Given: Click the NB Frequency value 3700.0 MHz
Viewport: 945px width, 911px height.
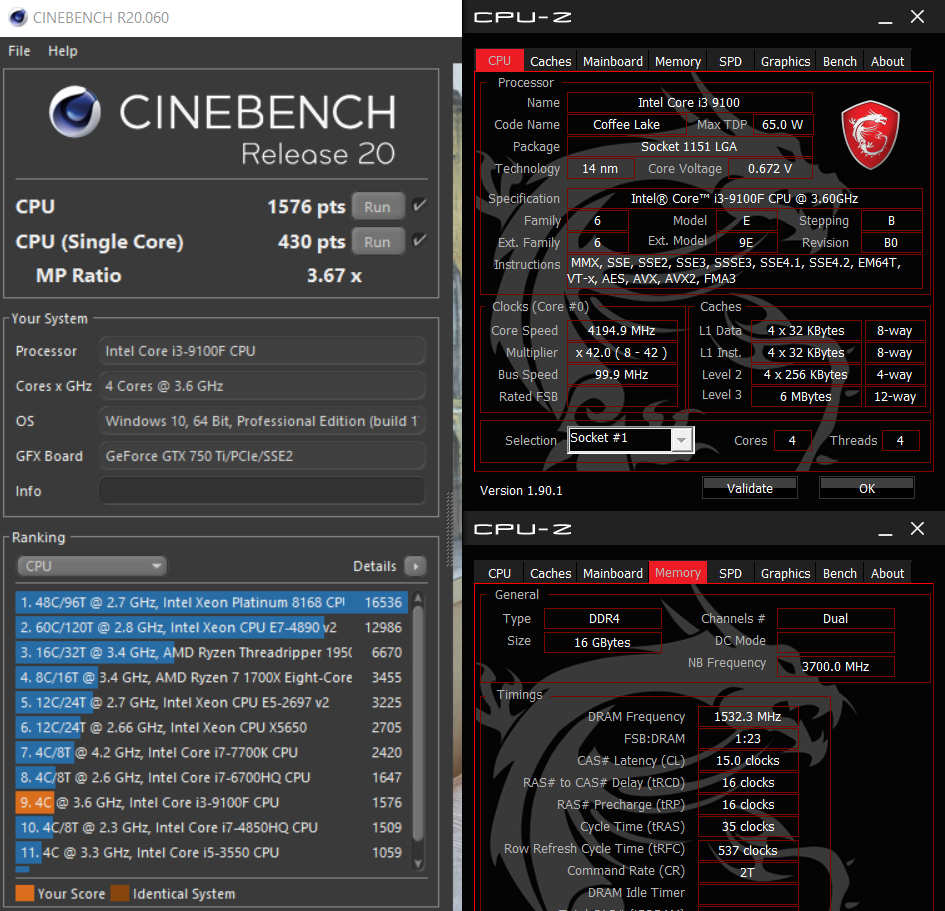Looking at the screenshot, I should coord(835,666).
